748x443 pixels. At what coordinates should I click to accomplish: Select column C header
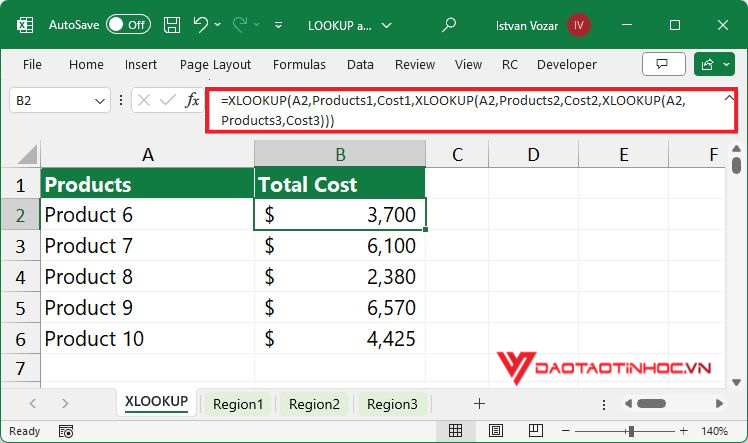click(457, 155)
